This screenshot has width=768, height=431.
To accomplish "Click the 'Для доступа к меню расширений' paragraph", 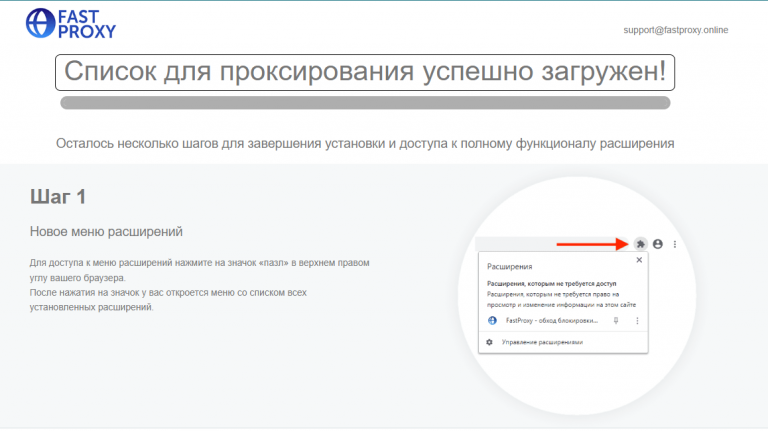I will [199, 270].
